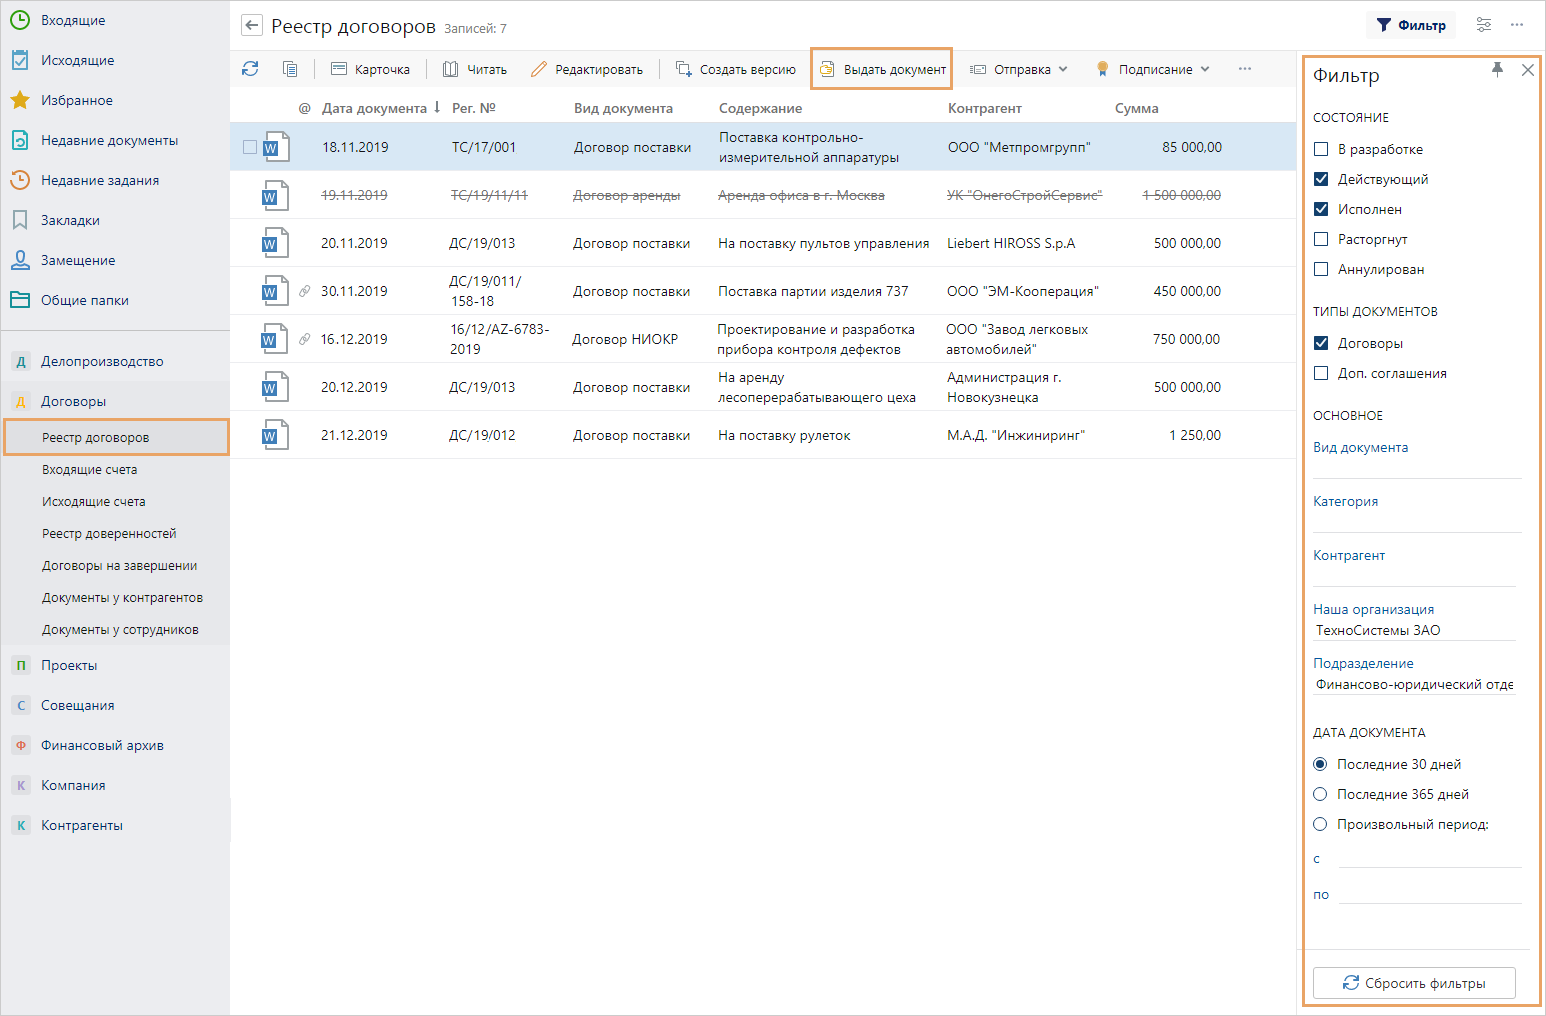Click the copy documents icon in toolbar
This screenshot has height=1016, width=1546.
point(290,69)
